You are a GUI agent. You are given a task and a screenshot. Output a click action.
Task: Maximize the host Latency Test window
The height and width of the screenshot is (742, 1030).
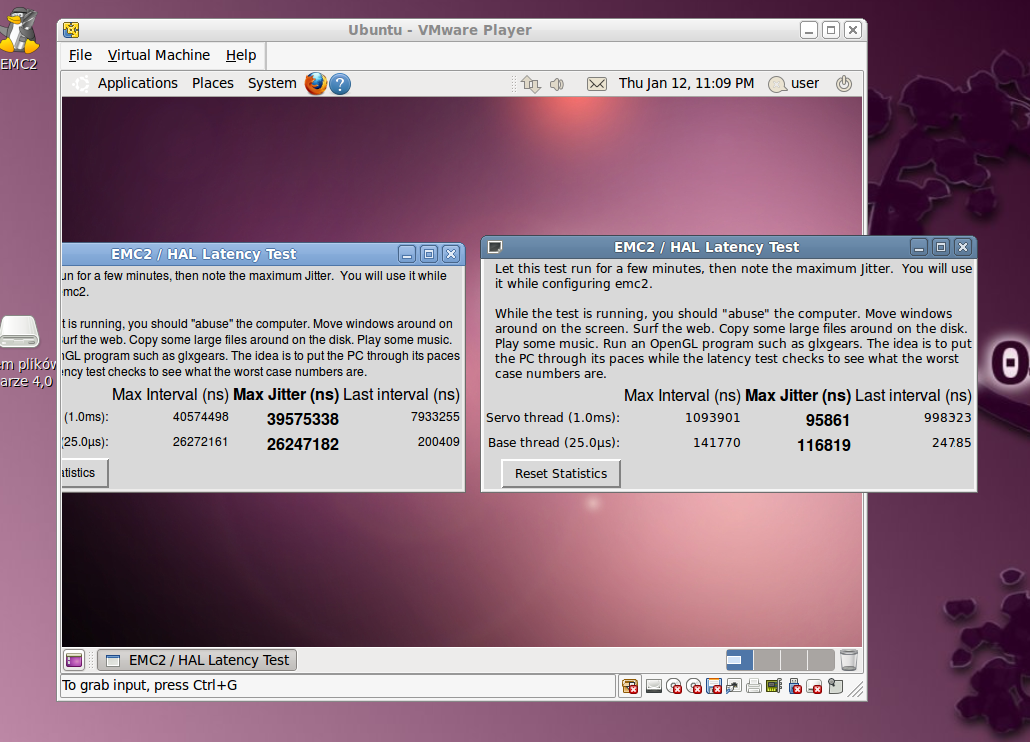click(941, 247)
